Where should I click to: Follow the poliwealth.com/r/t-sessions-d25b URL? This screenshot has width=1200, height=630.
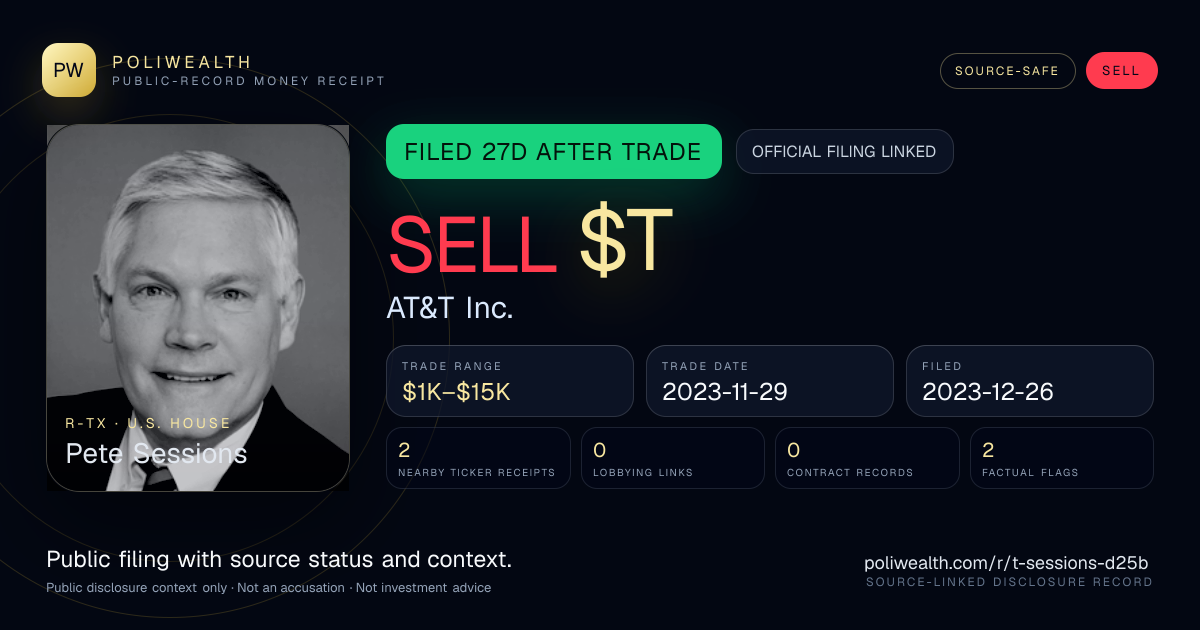(1008, 563)
